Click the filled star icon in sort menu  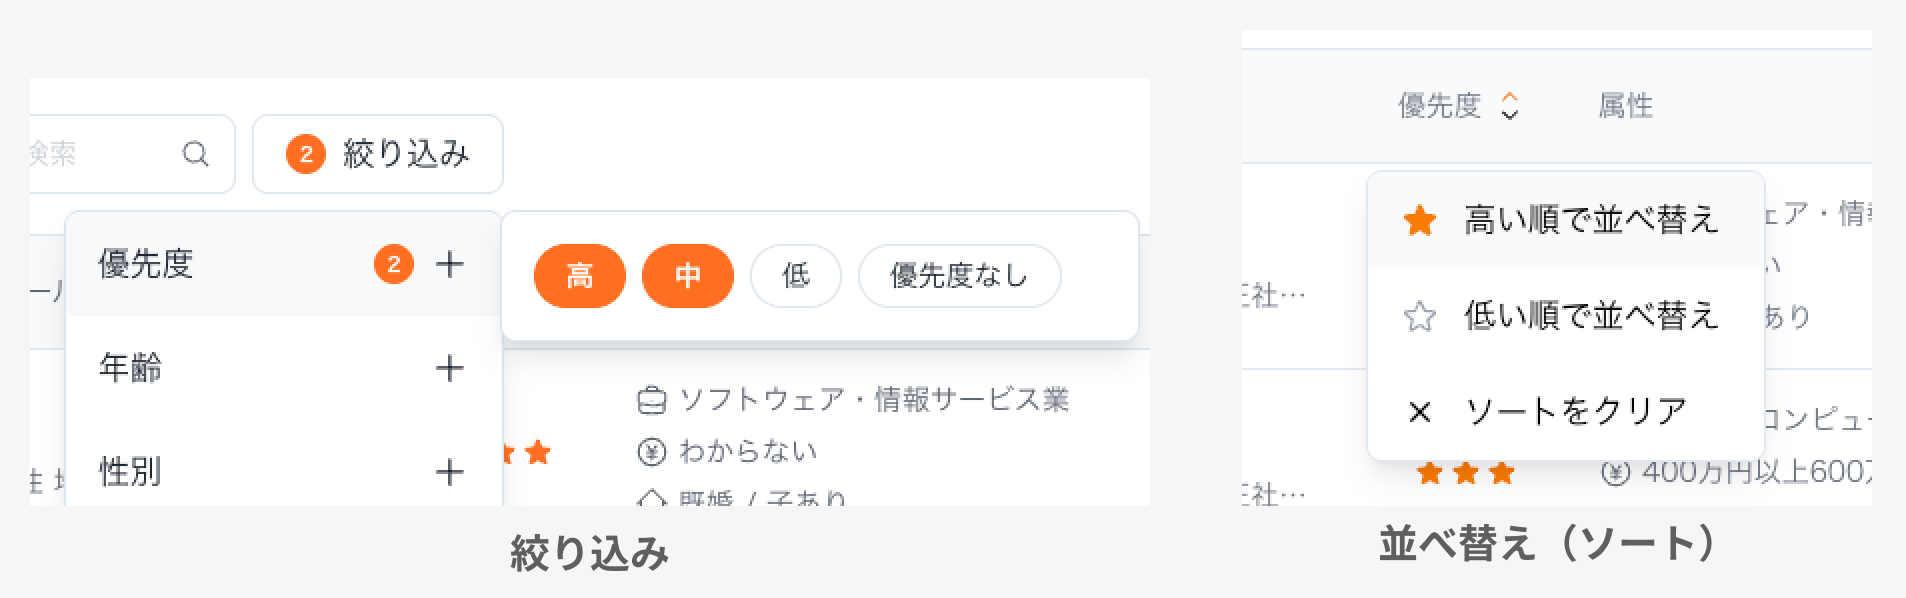coord(1420,221)
